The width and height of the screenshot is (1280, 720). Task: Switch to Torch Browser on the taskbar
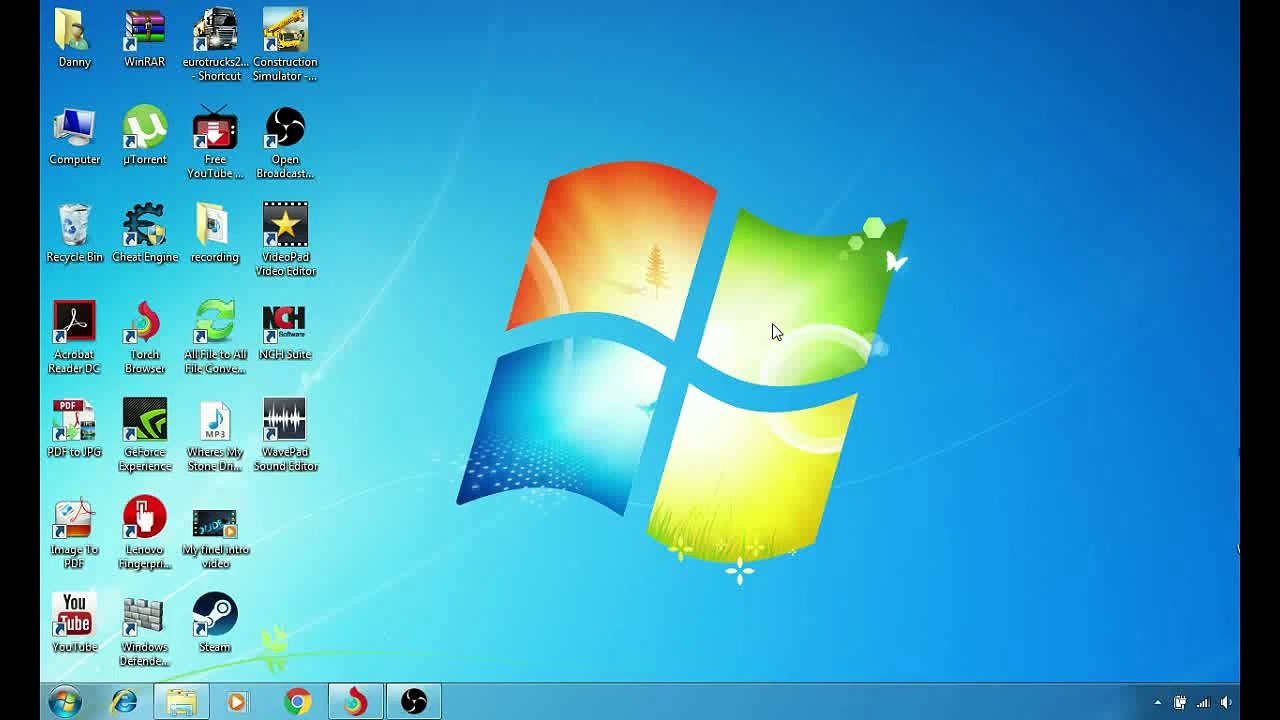(355, 702)
